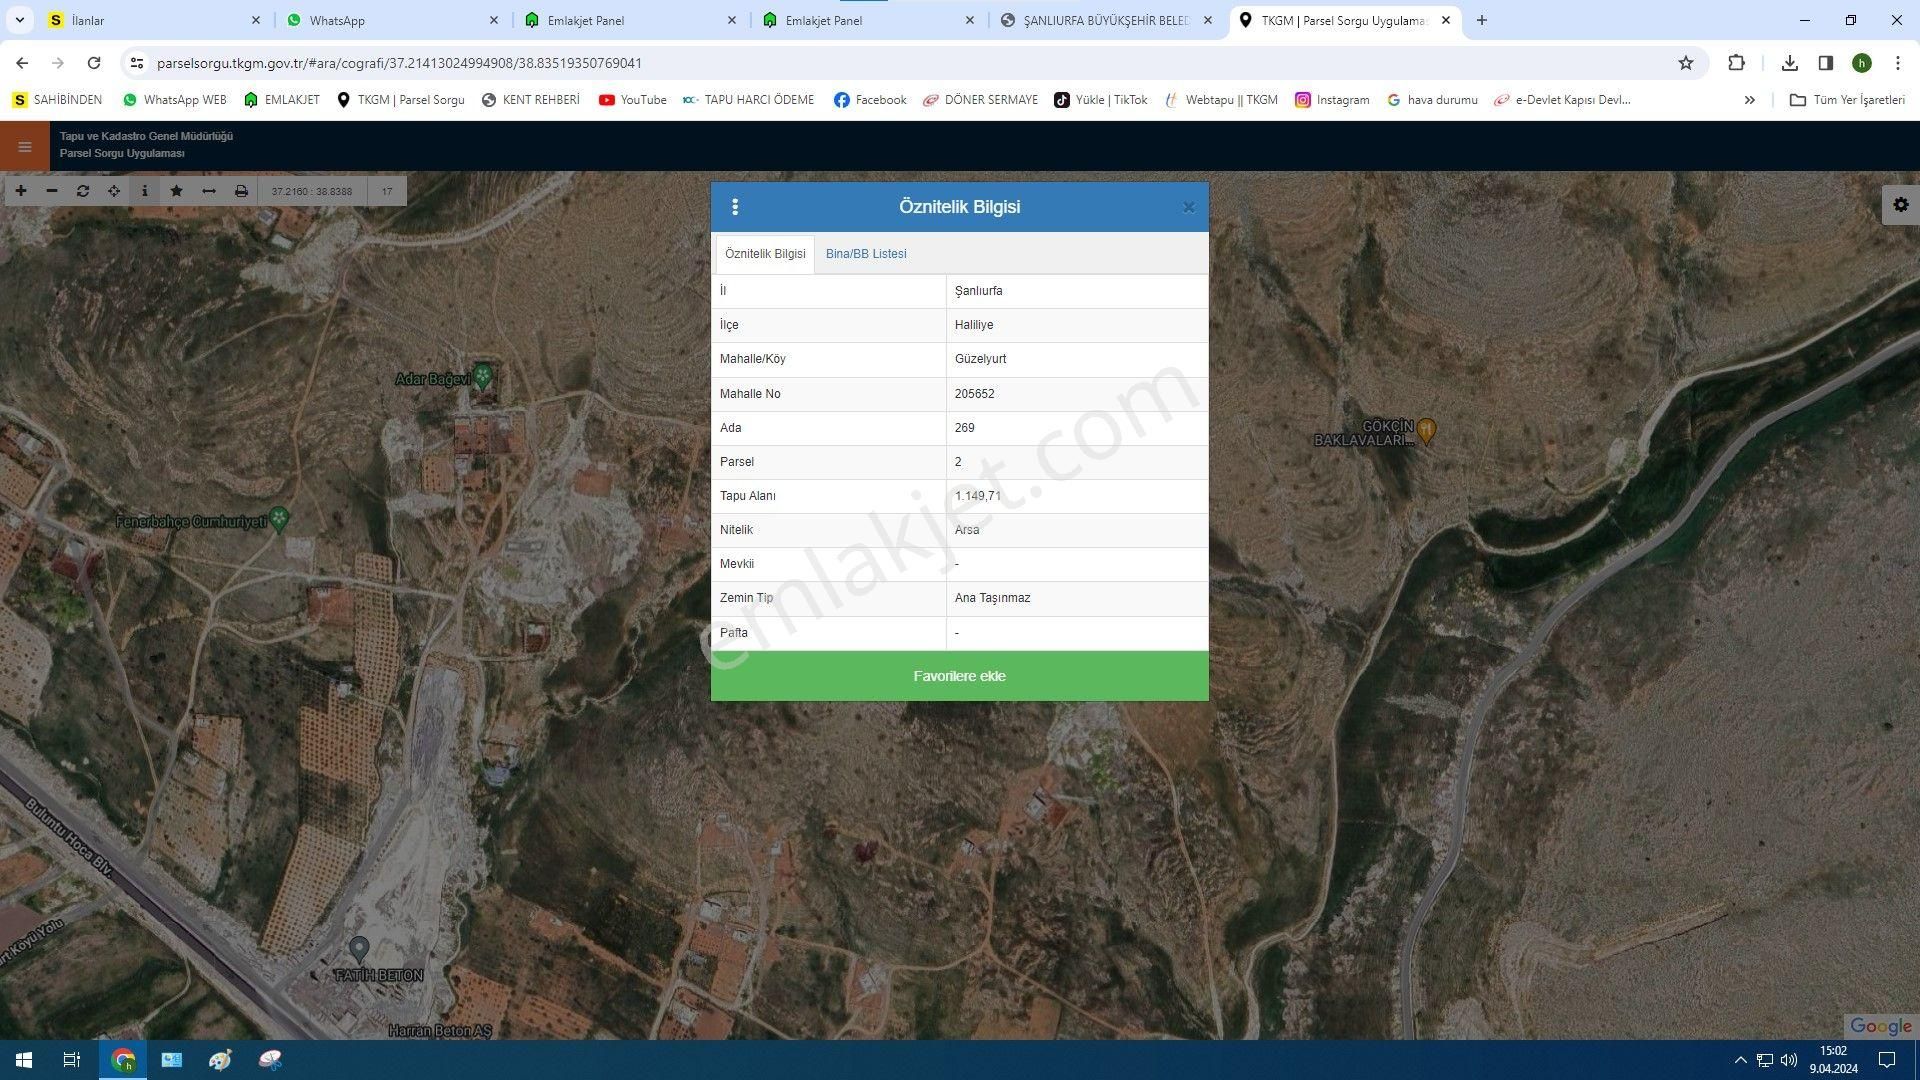Click the zoom in icon on map toolbar
Screen dimensions: 1920x1080
tap(21, 191)
